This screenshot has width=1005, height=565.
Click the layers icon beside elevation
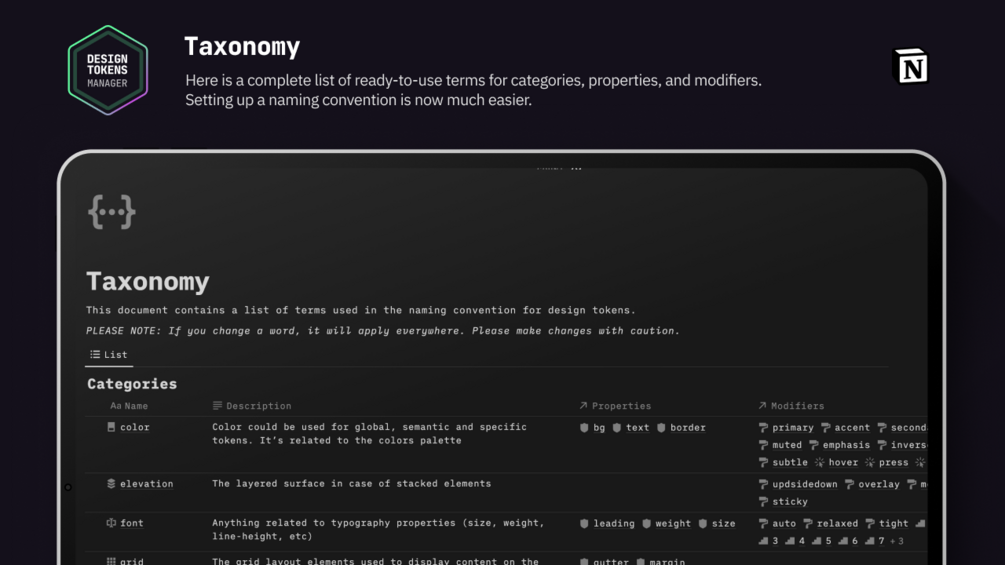pyautogui.click(x=111, y=484)
